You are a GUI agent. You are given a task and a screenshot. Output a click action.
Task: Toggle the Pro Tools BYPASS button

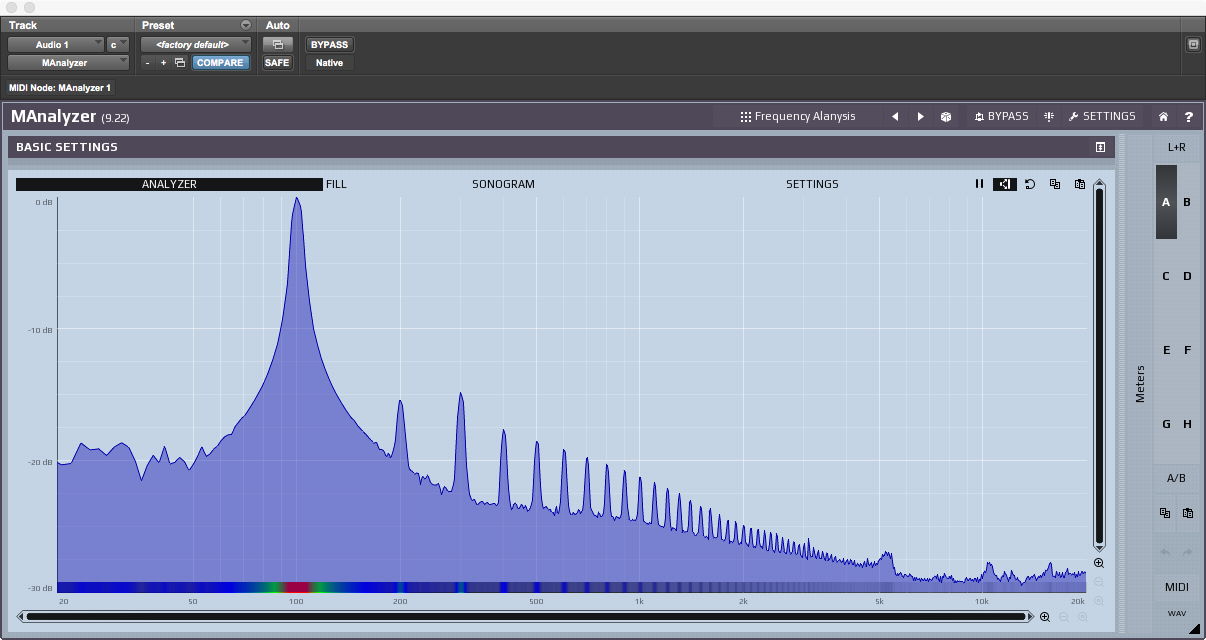coord(329,45)
